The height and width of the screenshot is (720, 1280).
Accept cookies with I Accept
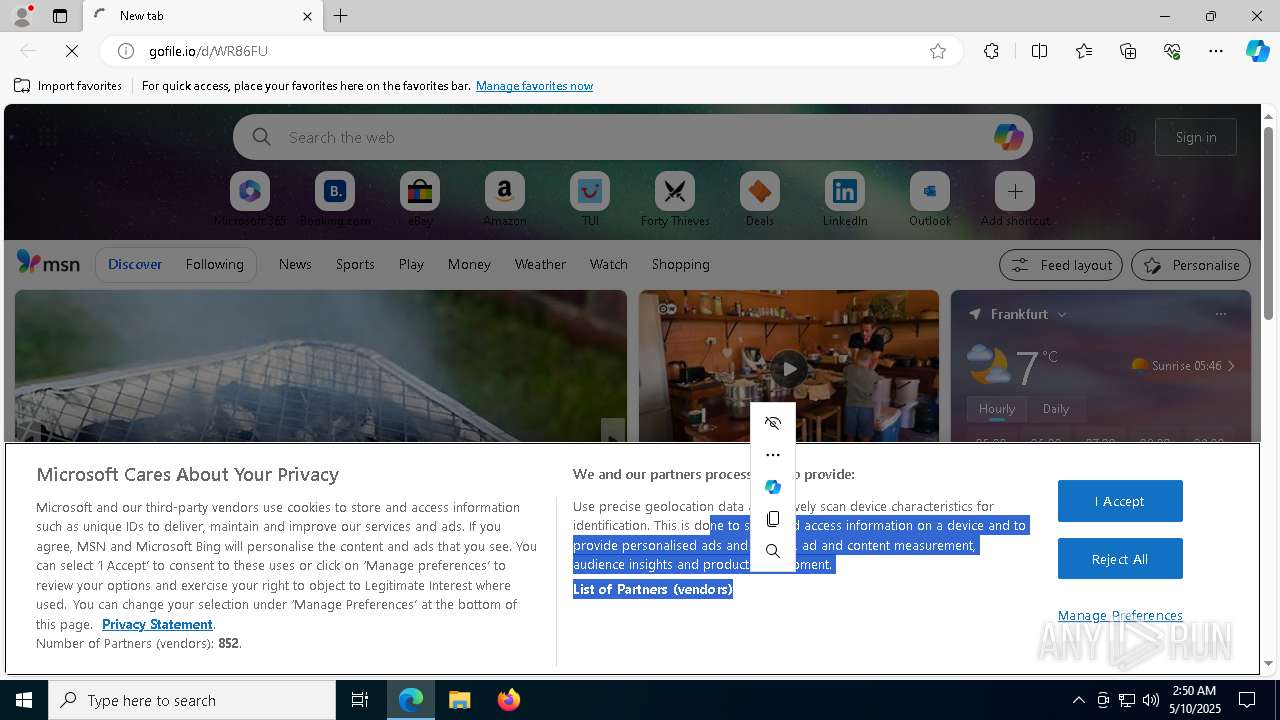1120,501
